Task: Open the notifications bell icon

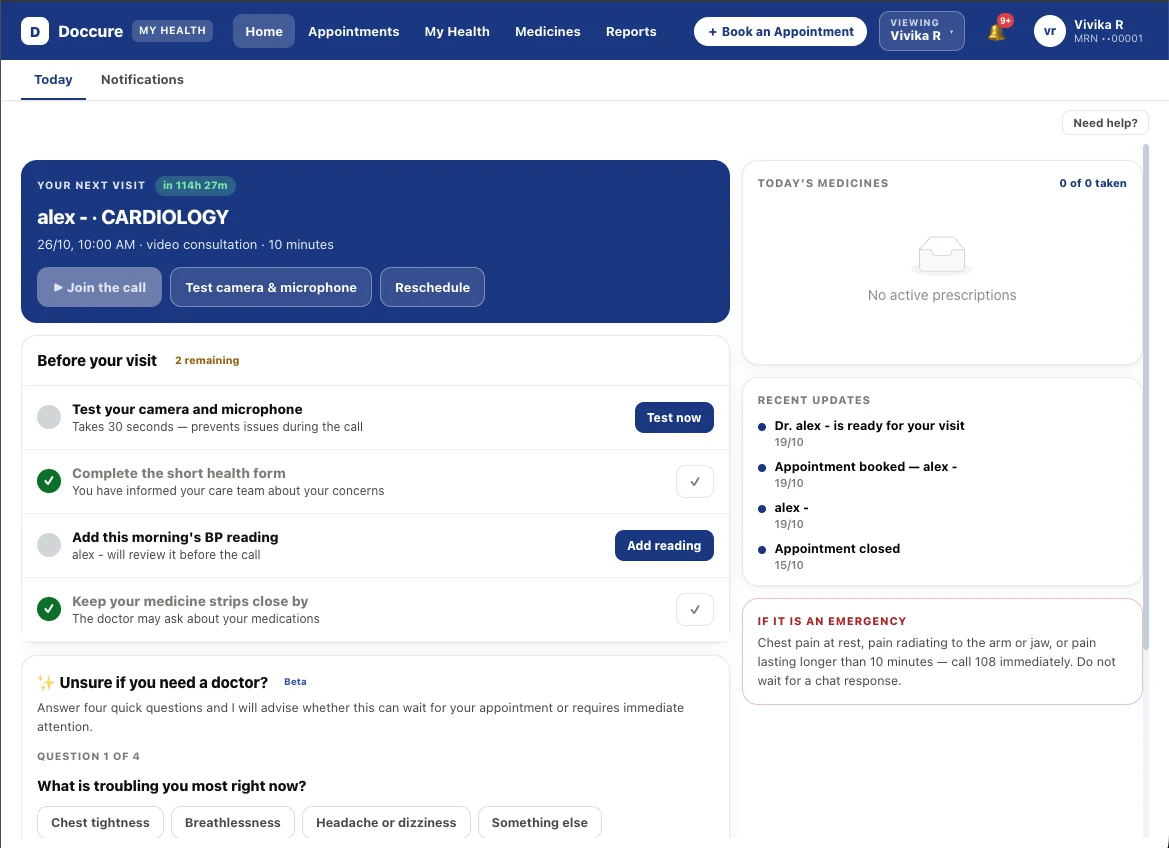Action: click(x=996, y=32)
